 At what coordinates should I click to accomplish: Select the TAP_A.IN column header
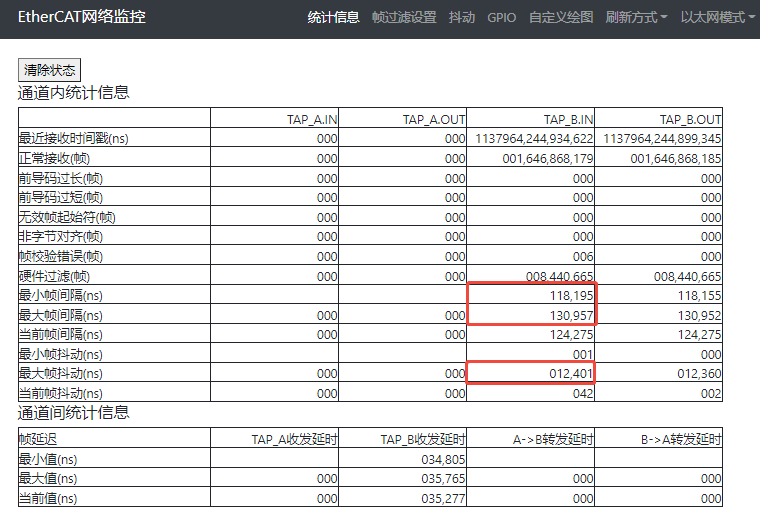[312, 119]
